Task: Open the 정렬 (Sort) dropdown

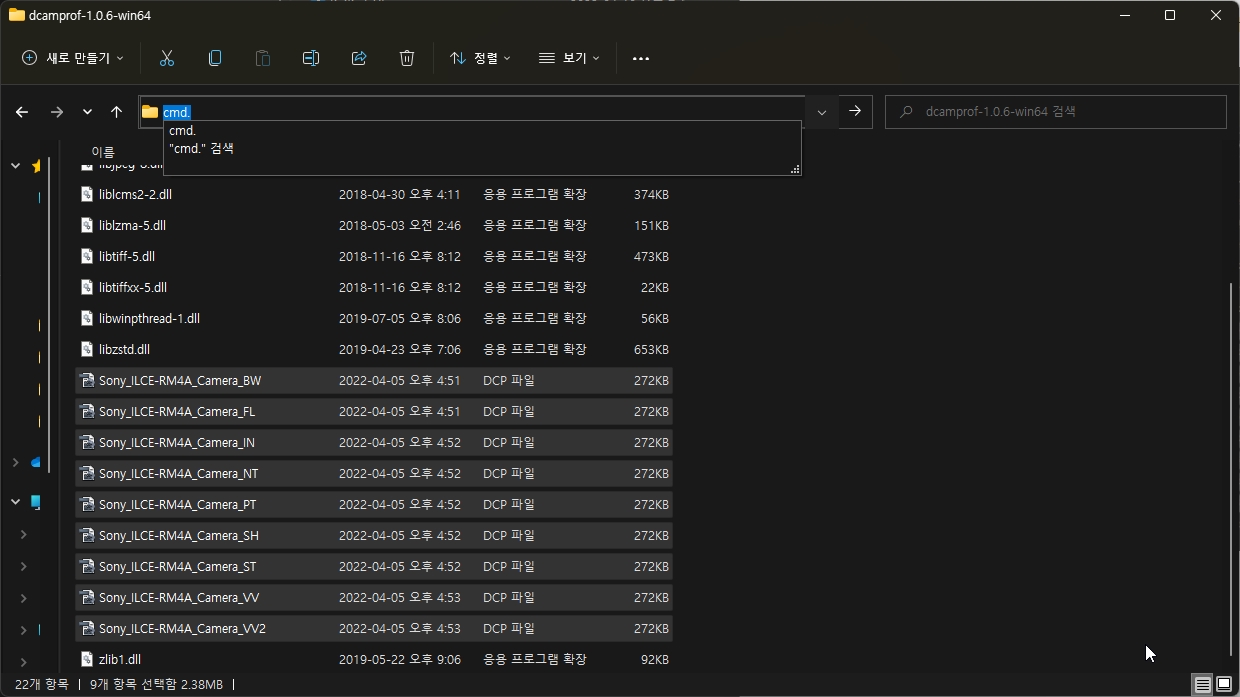Action: (480, 58)
